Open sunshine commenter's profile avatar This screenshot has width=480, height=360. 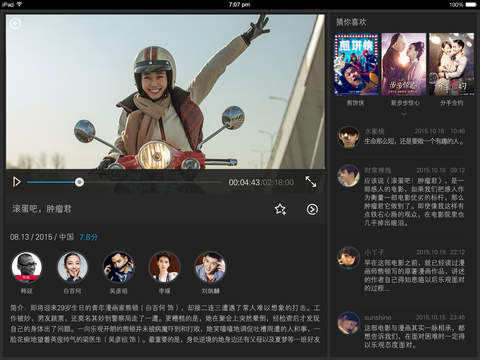pyautogui.click(x=348, y=323)
